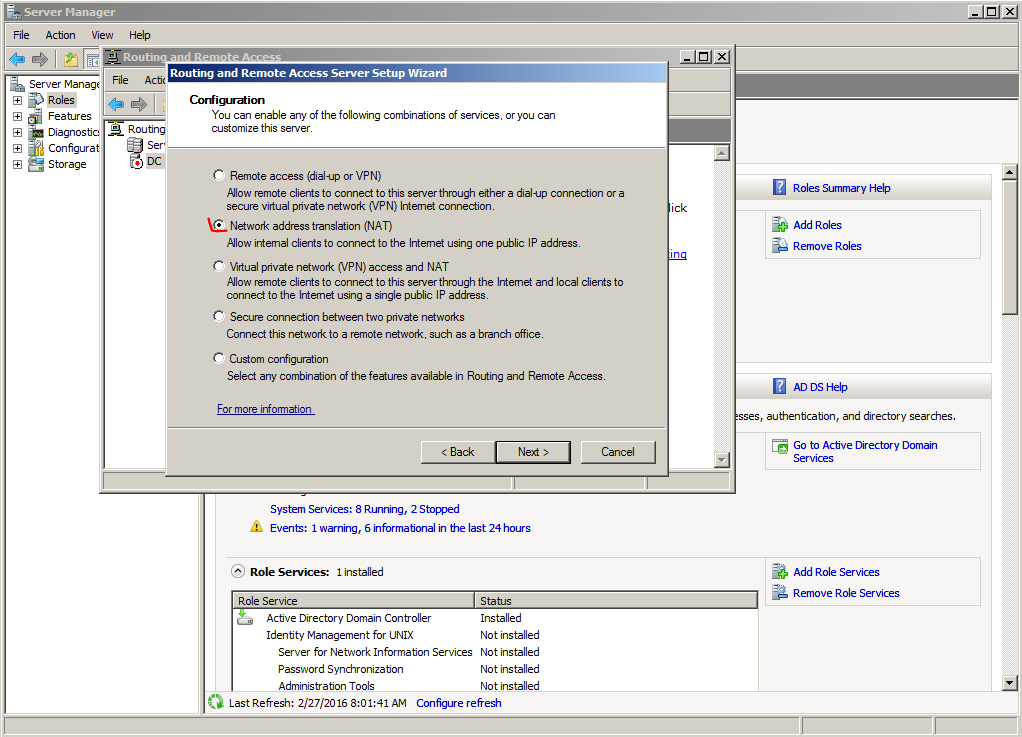This screenshot has width=1022, height=737.
Task: Click Next in the setup wizard
Action: point(533,452)
